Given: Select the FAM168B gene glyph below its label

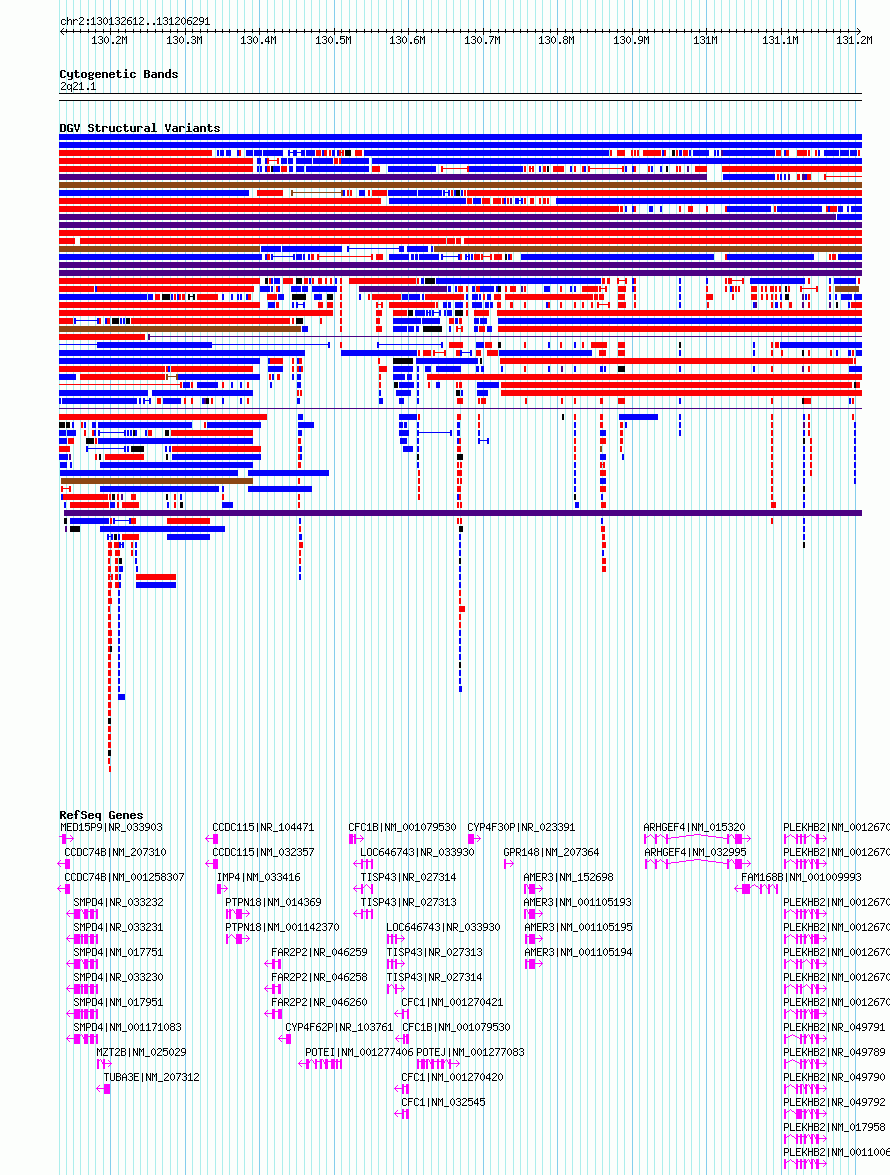Looking at the screenshot, I should click(x=757, y=889).
